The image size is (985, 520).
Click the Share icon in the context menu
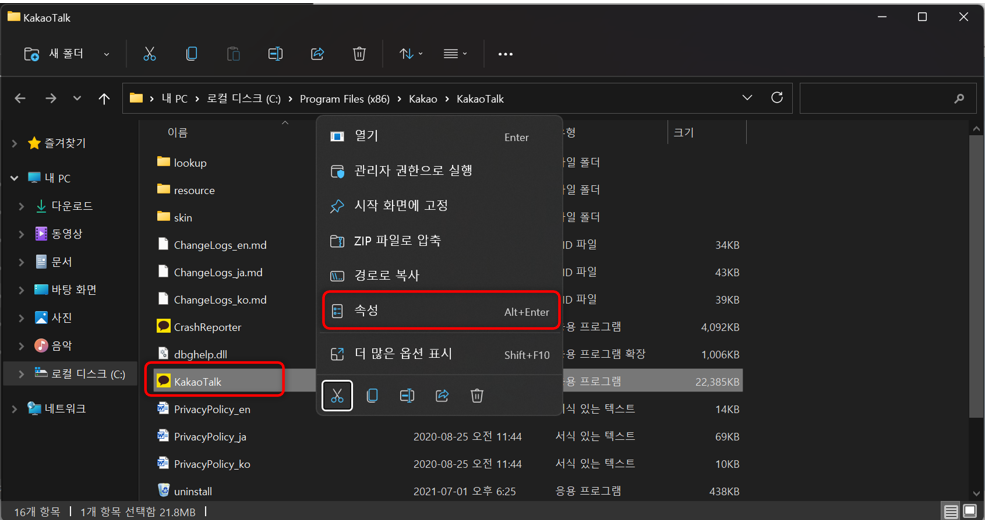(442, 396)
